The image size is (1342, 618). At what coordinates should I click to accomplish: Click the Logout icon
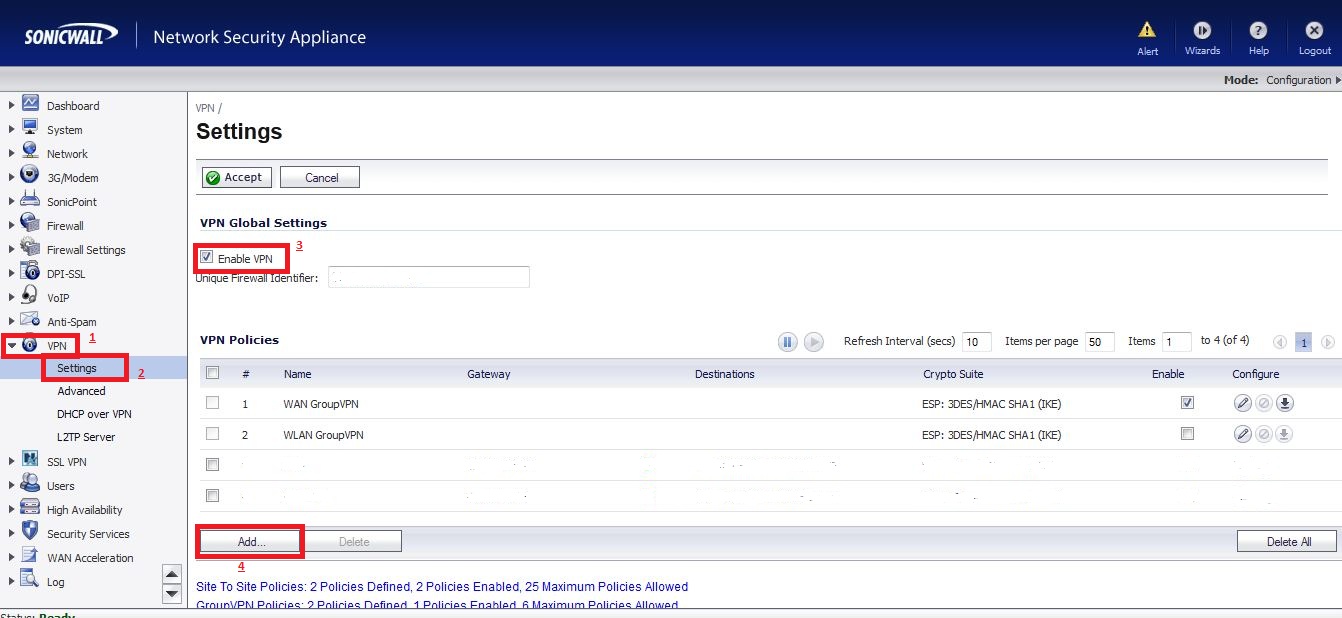(x=1315, y=31)
